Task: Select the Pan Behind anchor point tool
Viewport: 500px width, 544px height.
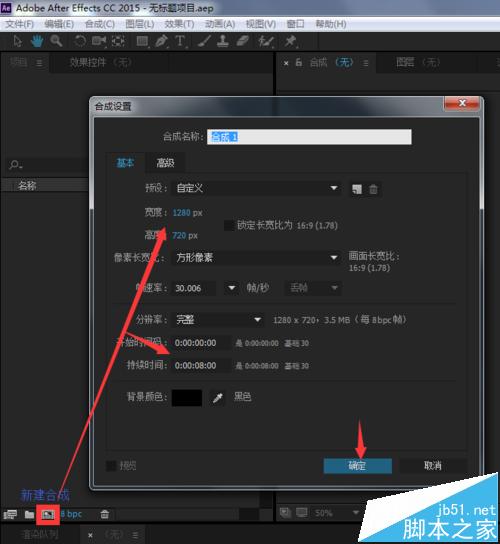Action: click(118, 41)
